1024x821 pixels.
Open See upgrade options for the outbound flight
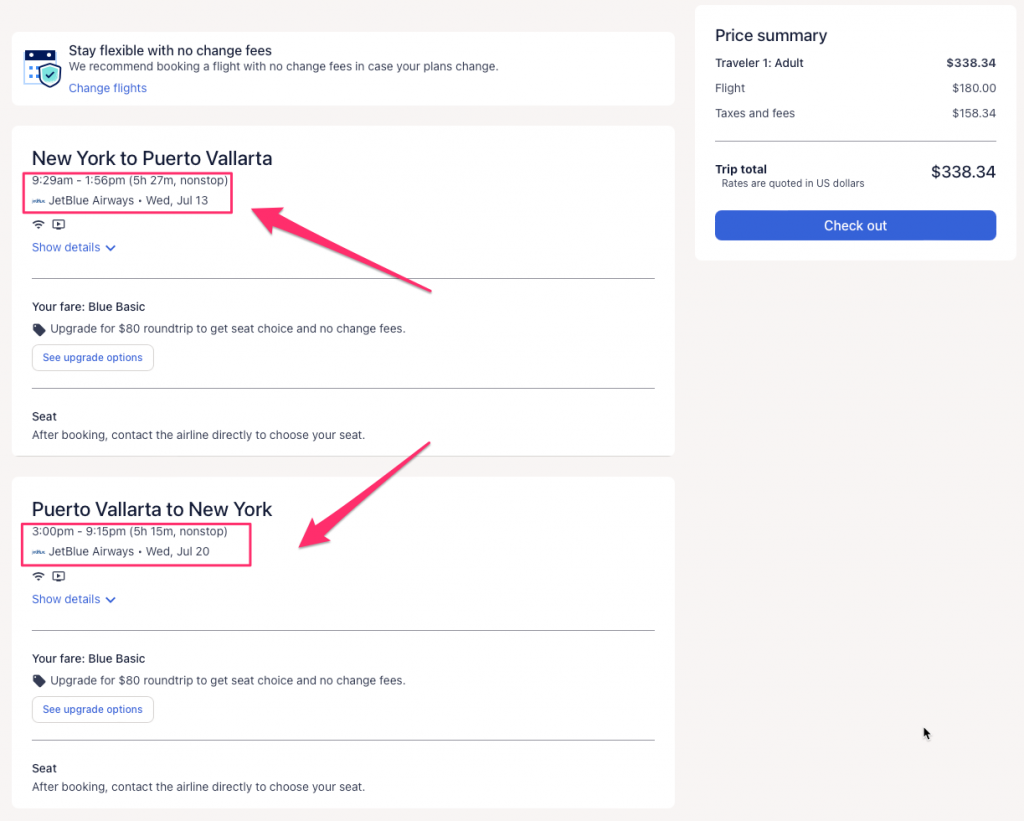(93, 357)
